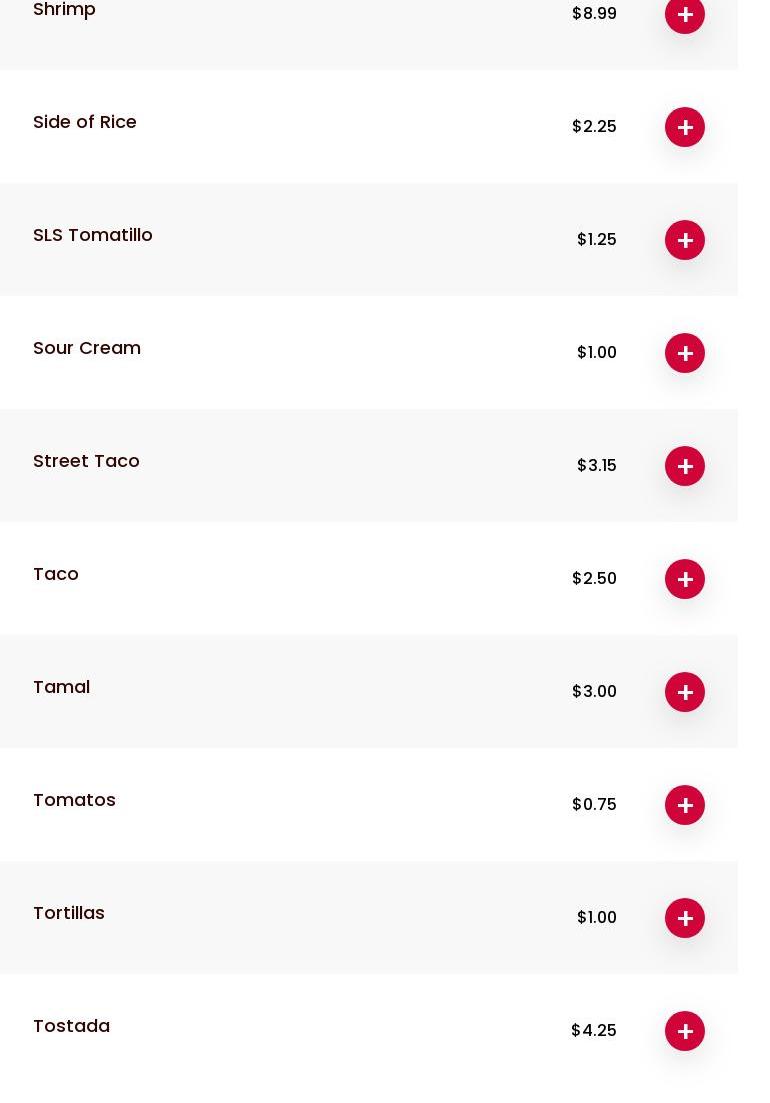The image size is (770, 1103).
Task: Open the SLS Tomatillo item details
Action: click(x=93, y=235)
